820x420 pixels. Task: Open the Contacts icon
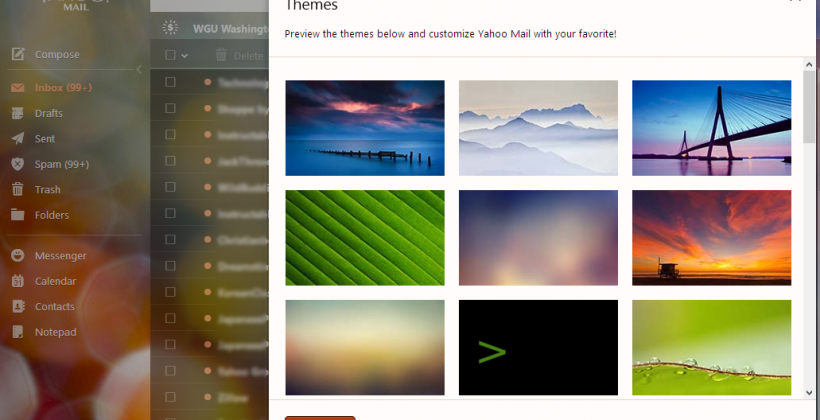pos(18,307)
